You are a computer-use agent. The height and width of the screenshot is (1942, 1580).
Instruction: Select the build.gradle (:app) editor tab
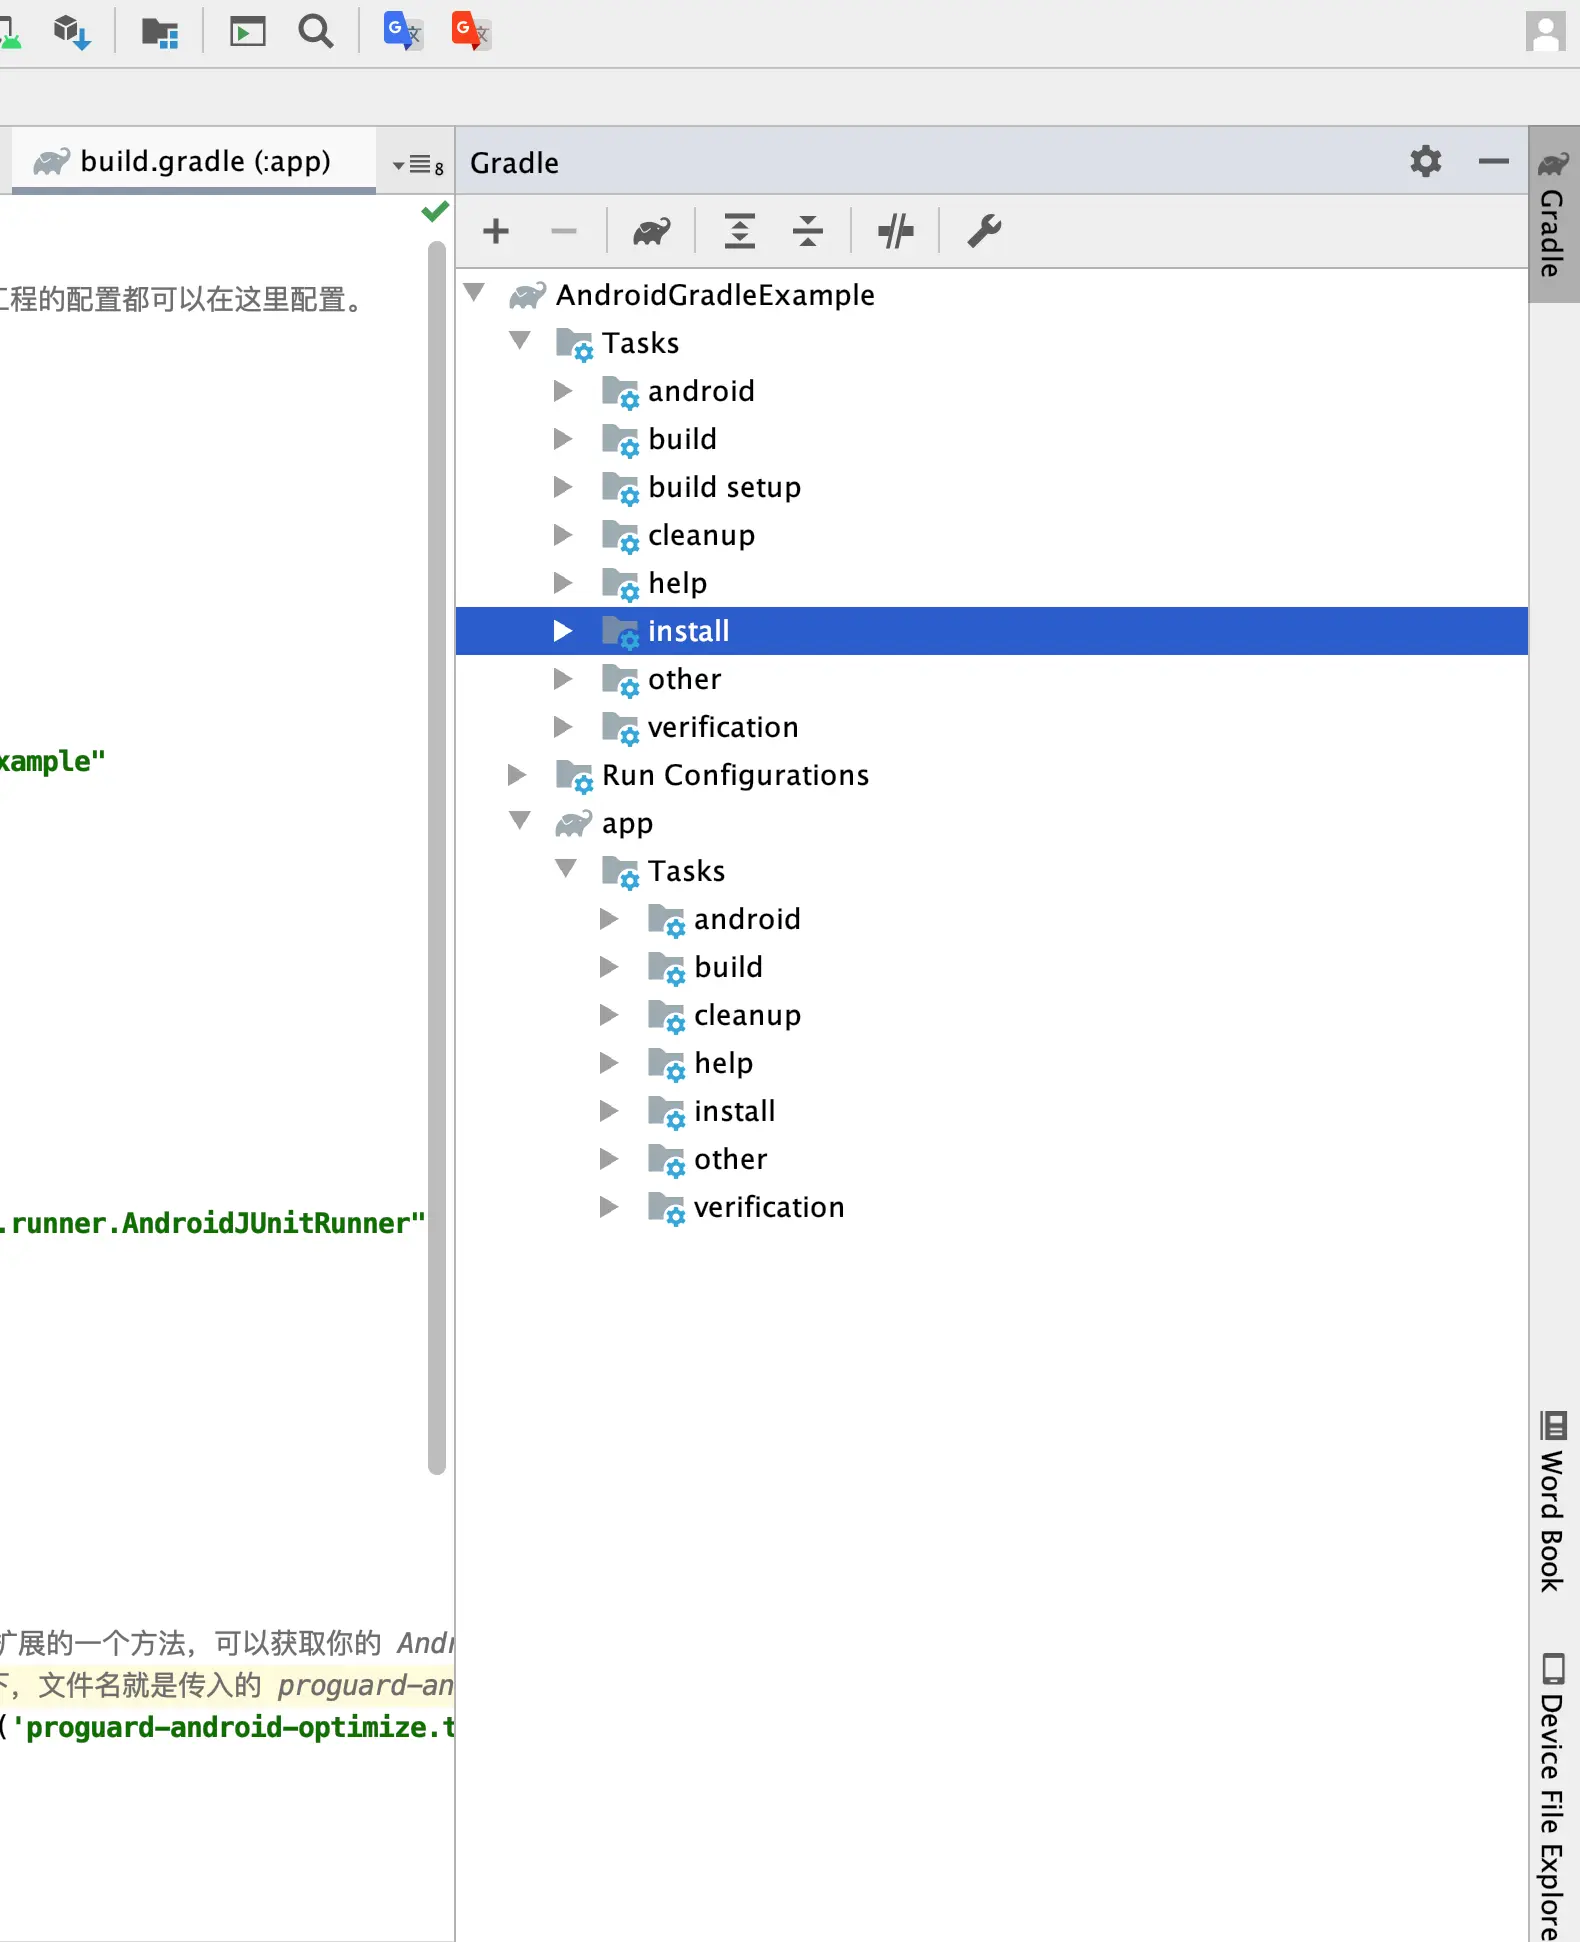pos(194,161)
